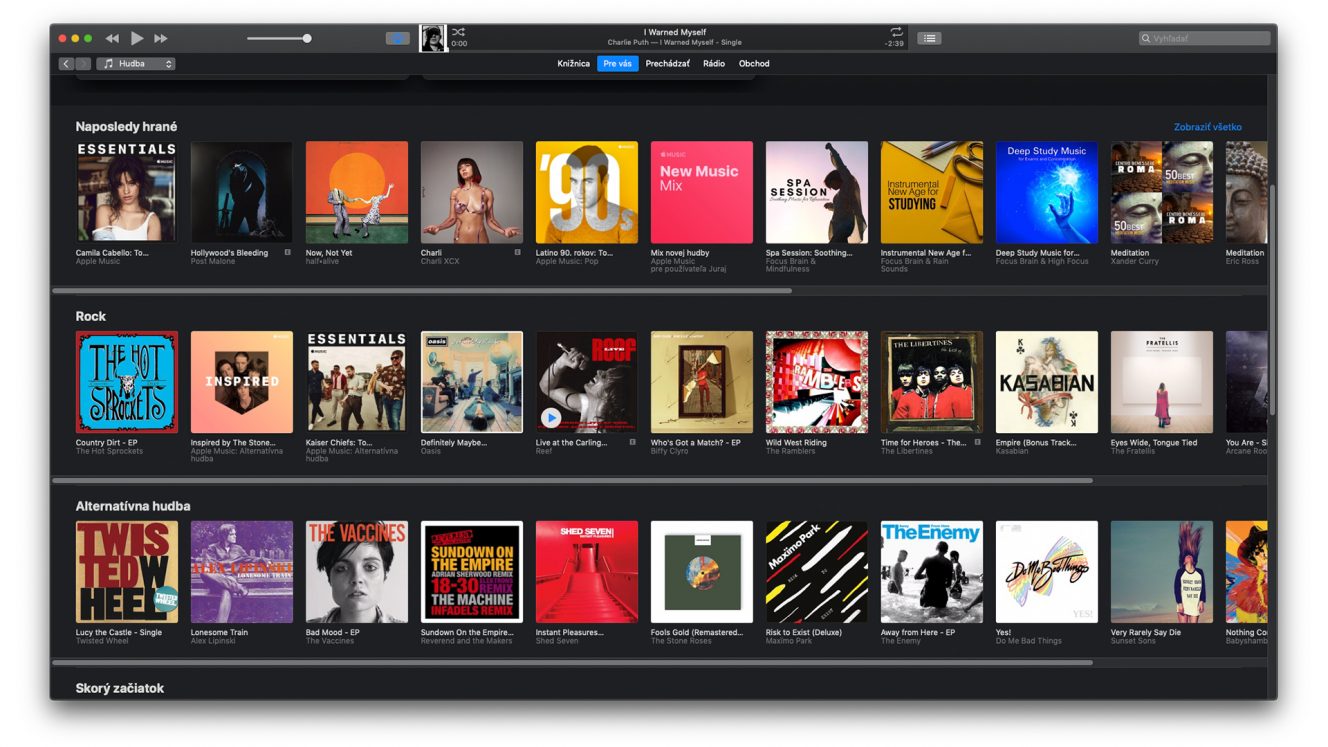Go back with the left arrow
Viewport: 1328px width, 747px height.
66,64
